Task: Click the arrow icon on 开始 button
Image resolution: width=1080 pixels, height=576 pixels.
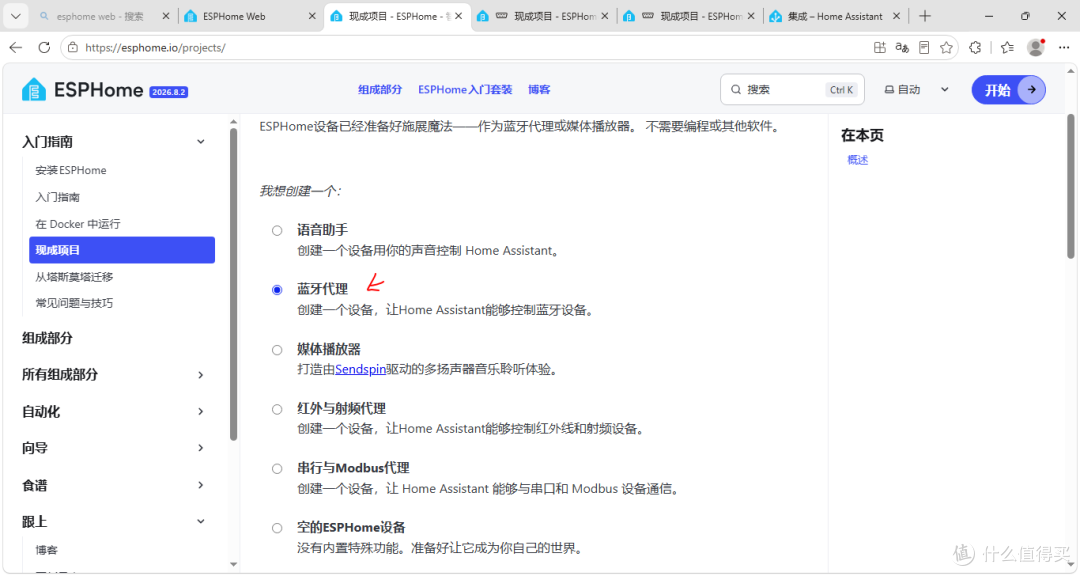Action: [x=1031, y=90]
